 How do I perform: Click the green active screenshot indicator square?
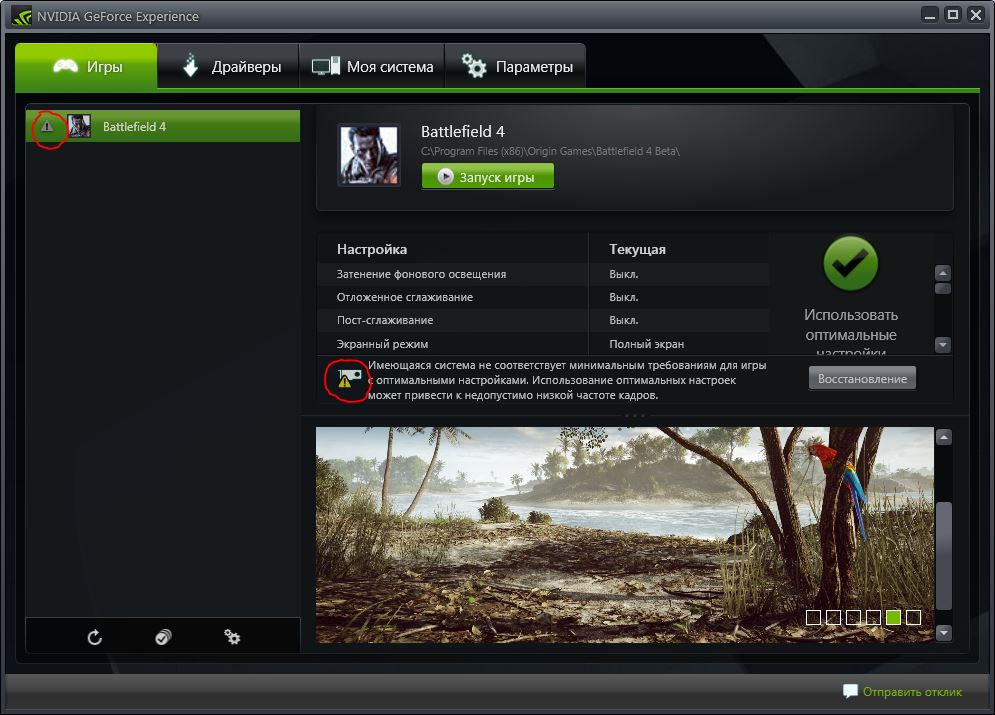(x=893, y=617)
